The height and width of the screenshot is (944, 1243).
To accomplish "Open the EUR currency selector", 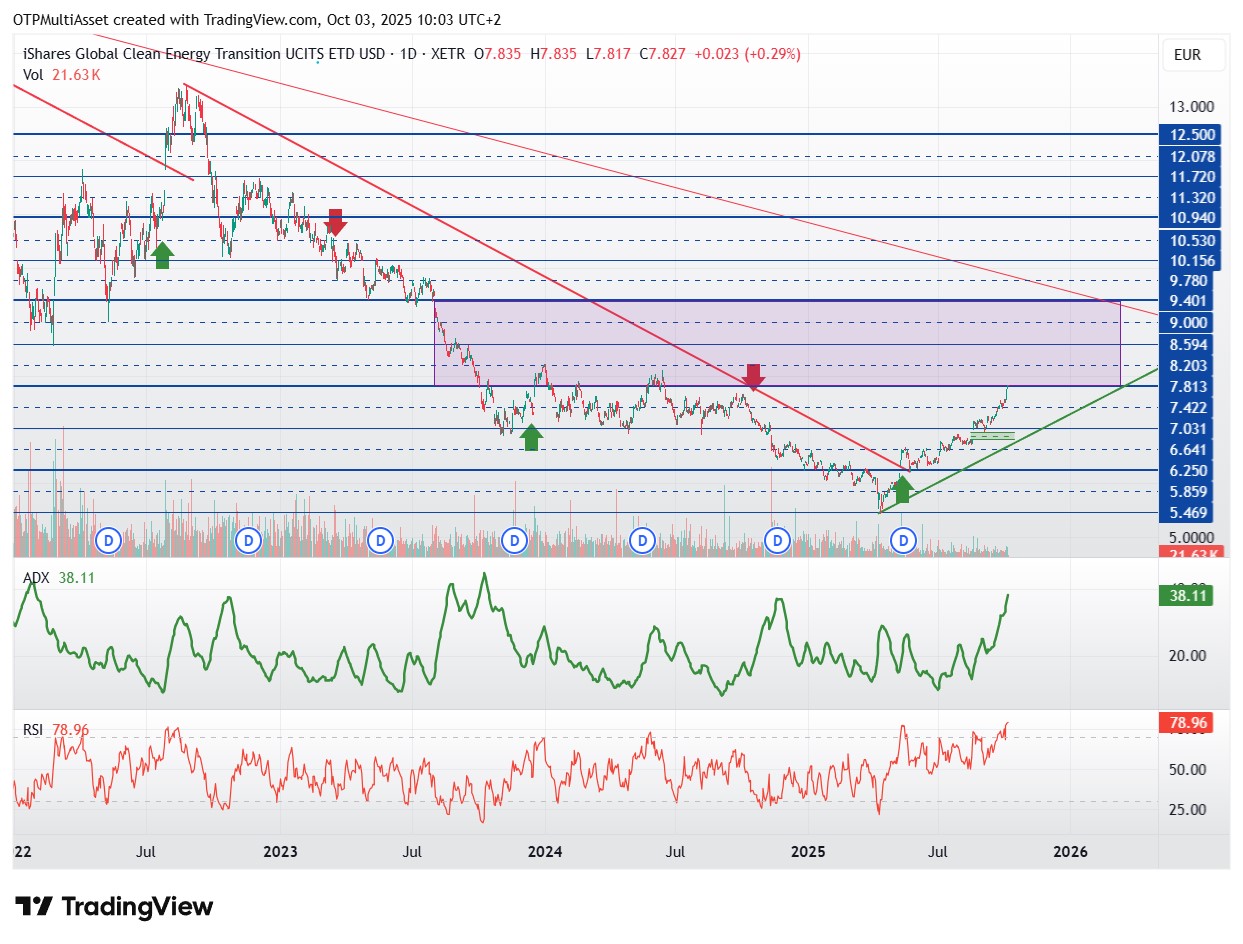I will [x=1194, y=55].
